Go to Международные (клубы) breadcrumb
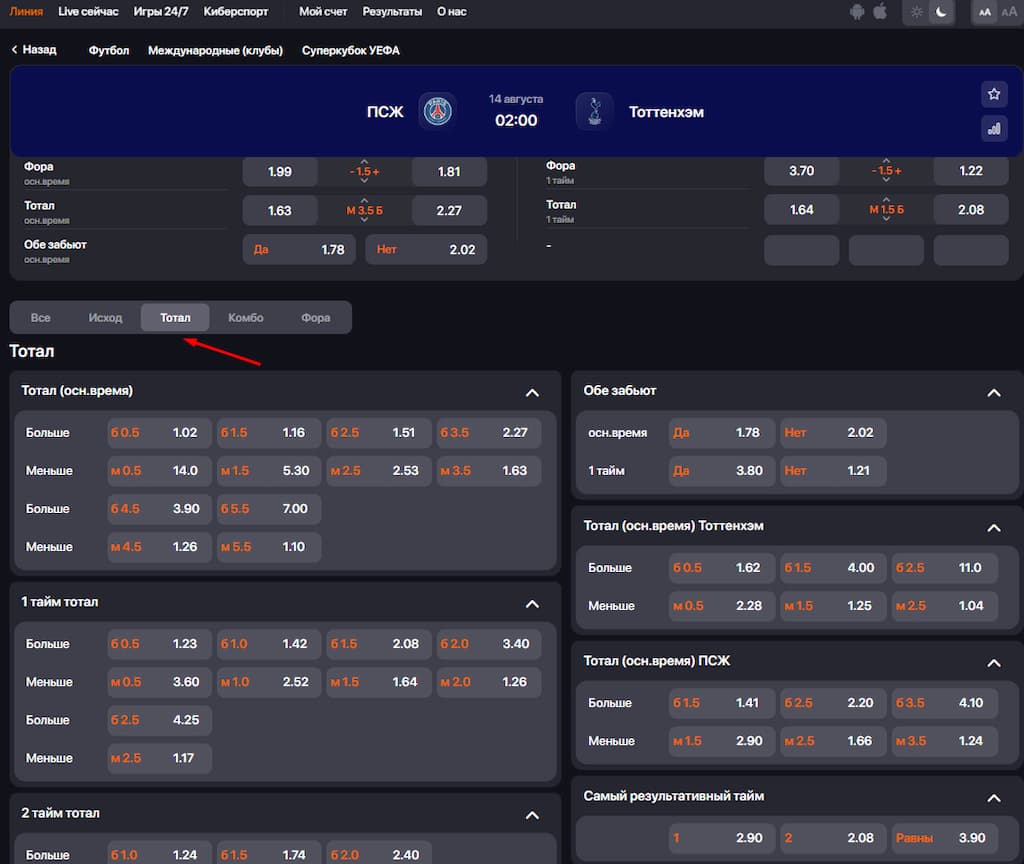This screenshot has height=864, width=1024. coord(216,50)
